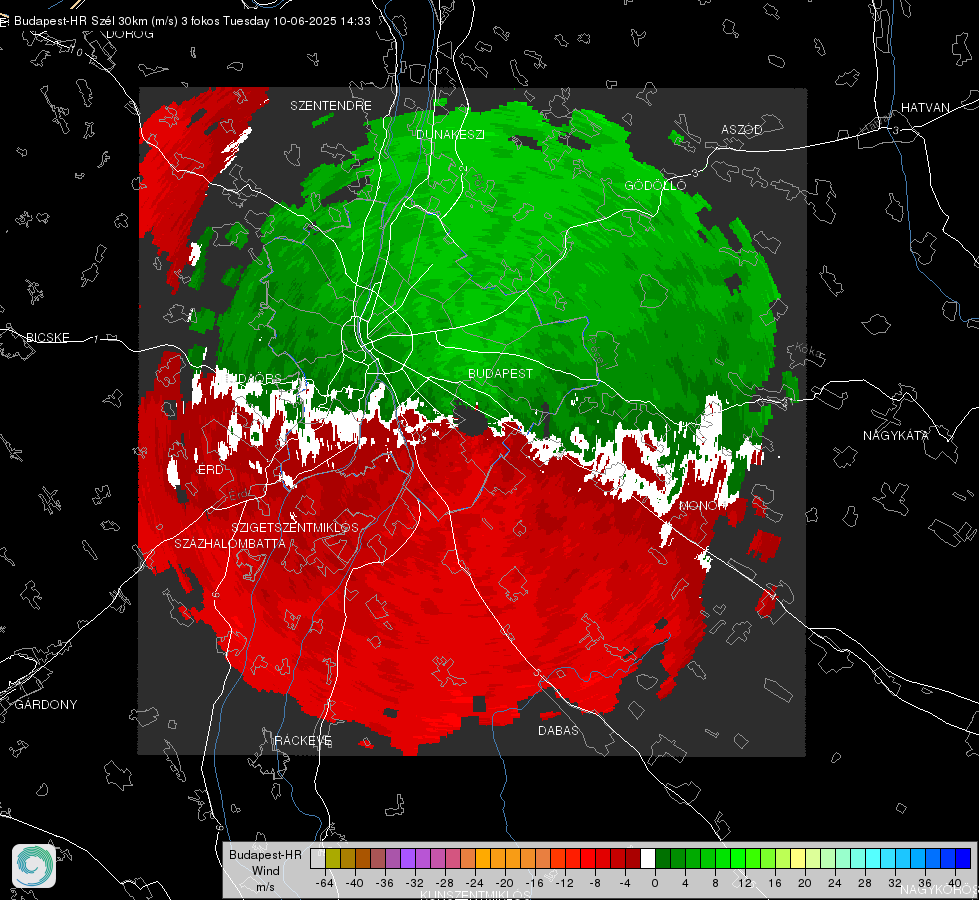Click the DABAS town label

559,730
